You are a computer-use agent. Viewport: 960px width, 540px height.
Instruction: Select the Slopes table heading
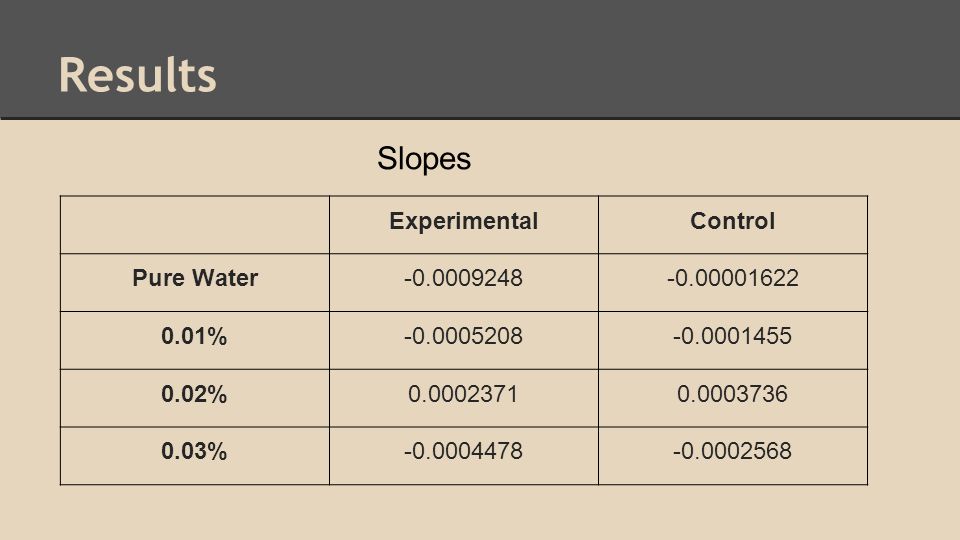click(x=424, y=159)
